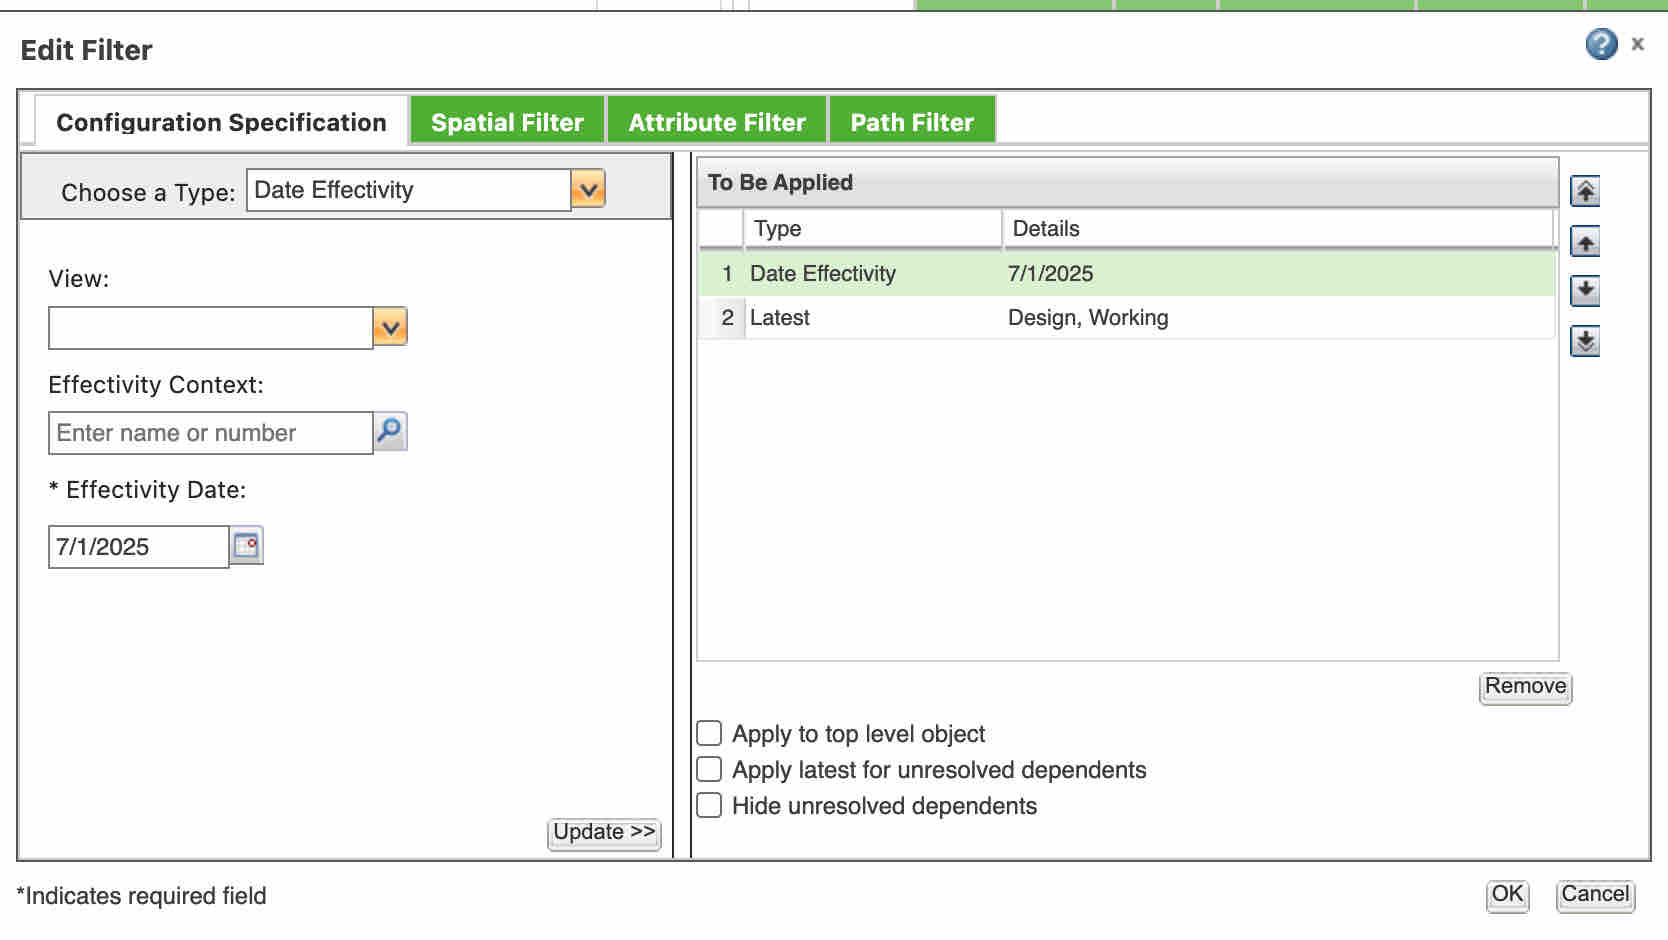Go to the Path Filter tab

tap(912, 122)
